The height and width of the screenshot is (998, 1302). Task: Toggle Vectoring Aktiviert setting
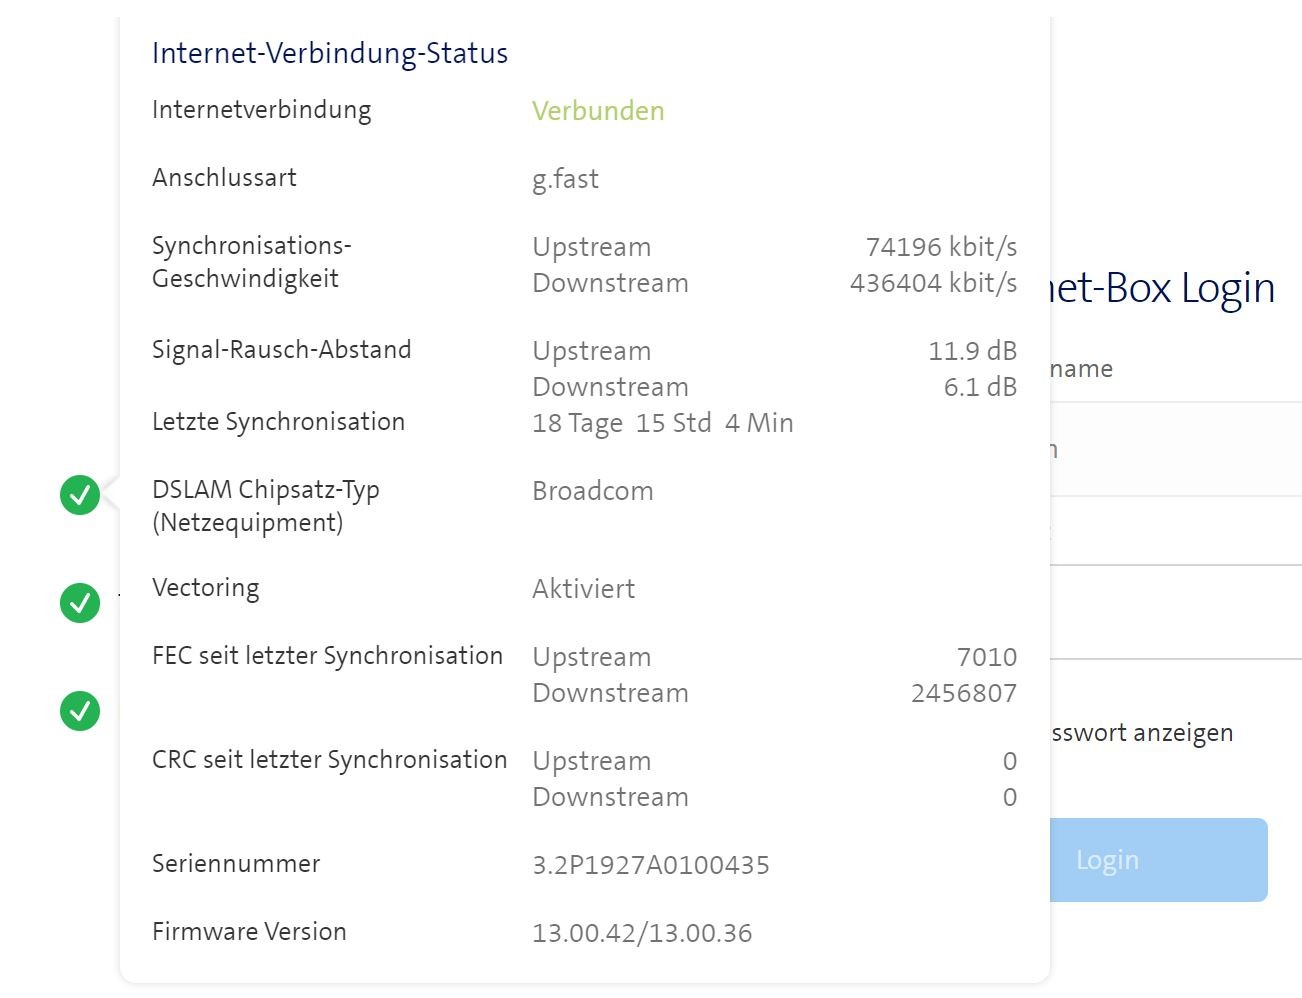click(x=583, y=589)
